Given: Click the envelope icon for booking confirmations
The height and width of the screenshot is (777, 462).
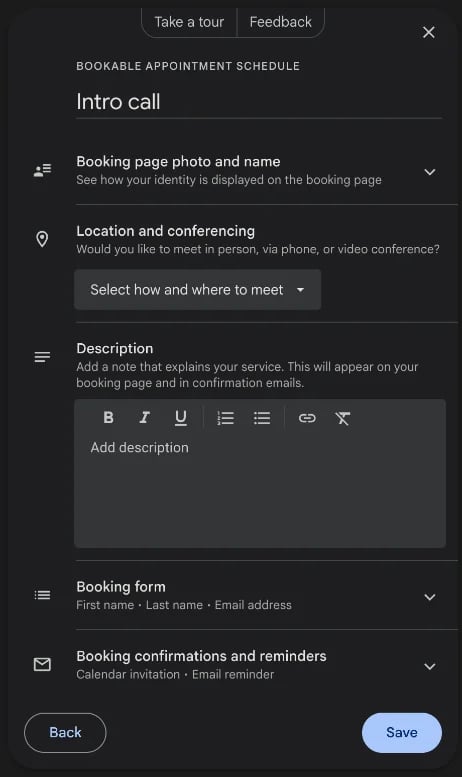Looking at the screenshot, I should pyautogui.click(x=42, y=664).
